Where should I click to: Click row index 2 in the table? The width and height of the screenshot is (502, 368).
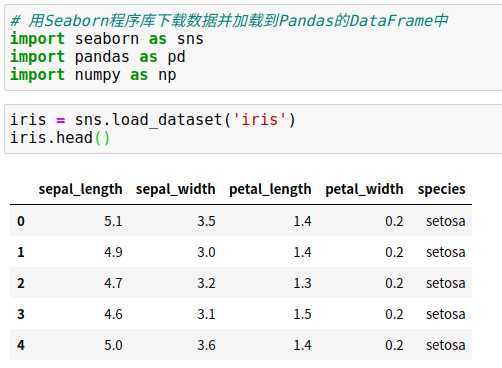21,283
